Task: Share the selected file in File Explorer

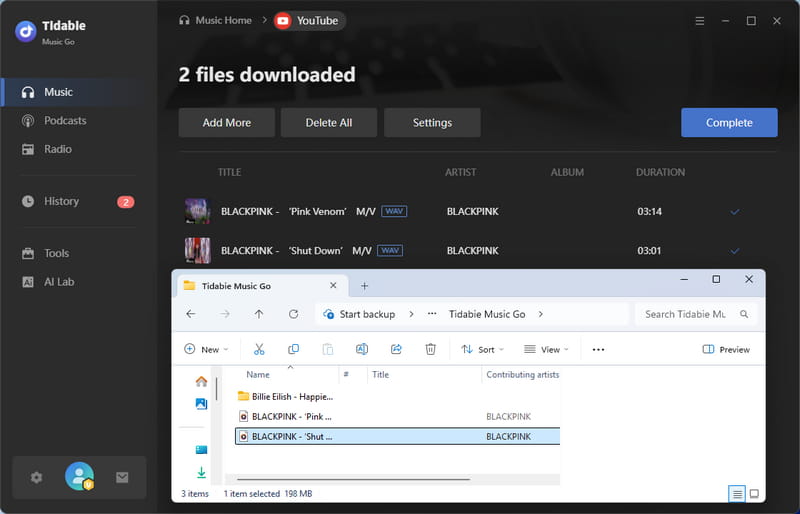Action: [x=396, y=349]
